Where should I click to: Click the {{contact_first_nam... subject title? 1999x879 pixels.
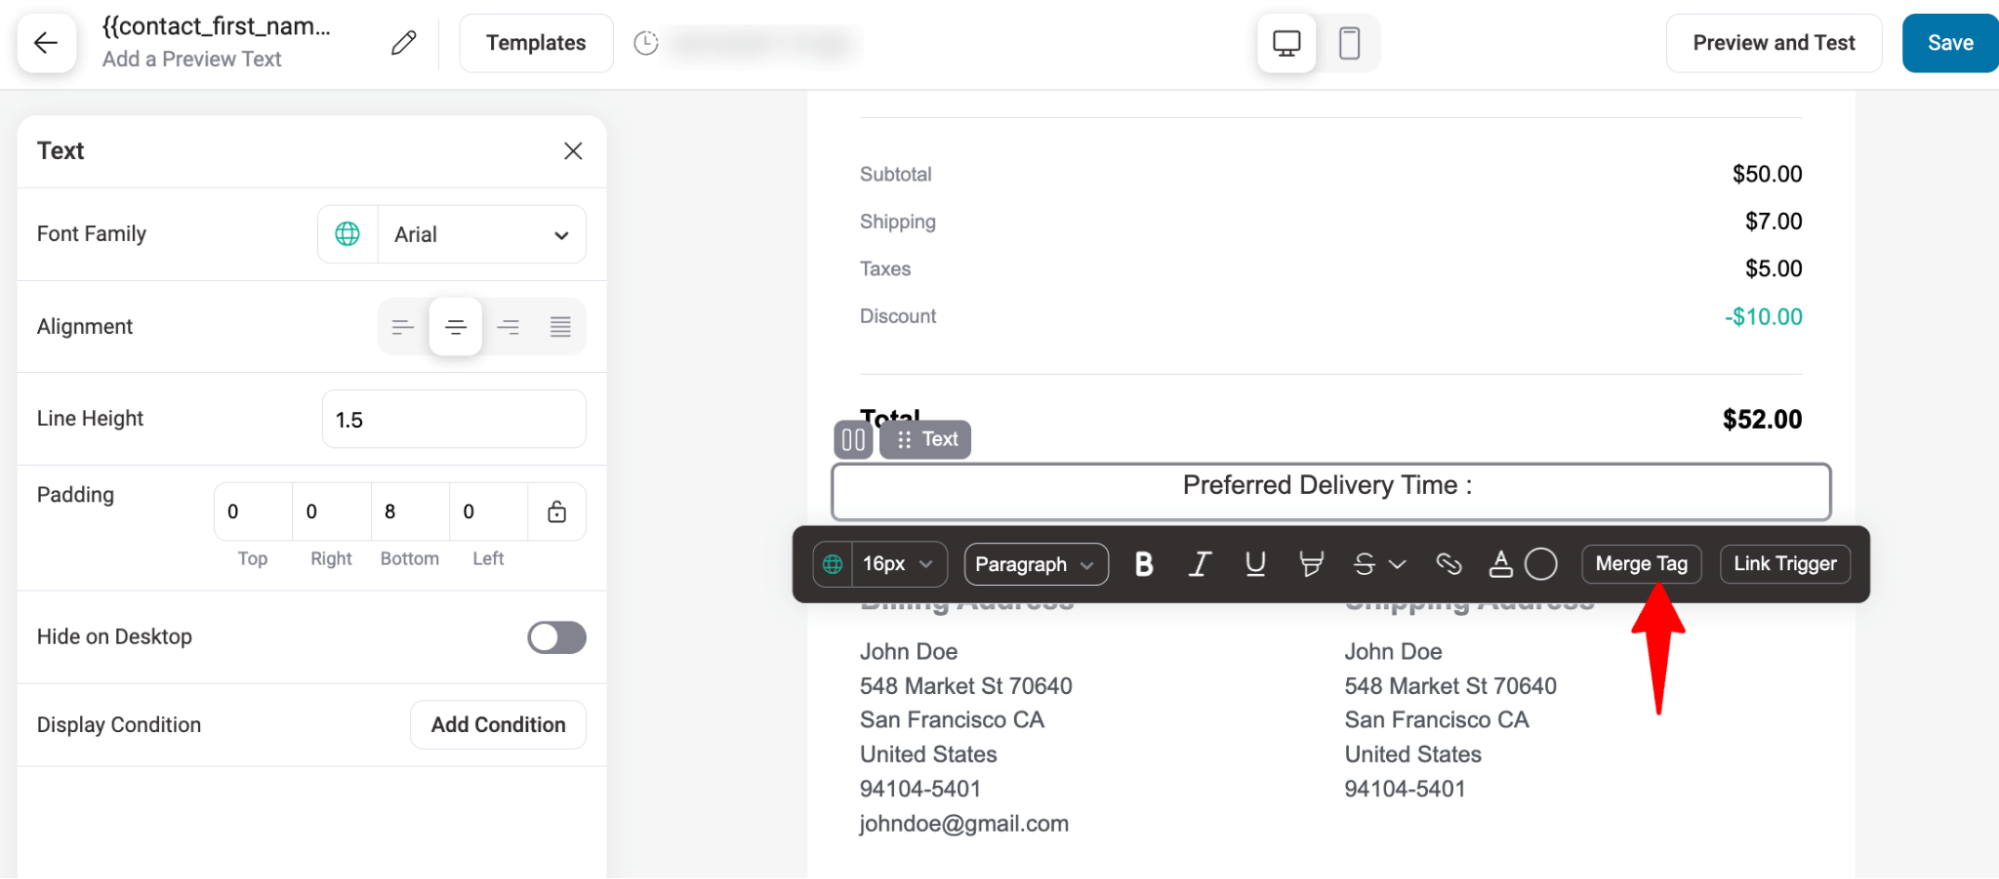click(x=216, y=27)
